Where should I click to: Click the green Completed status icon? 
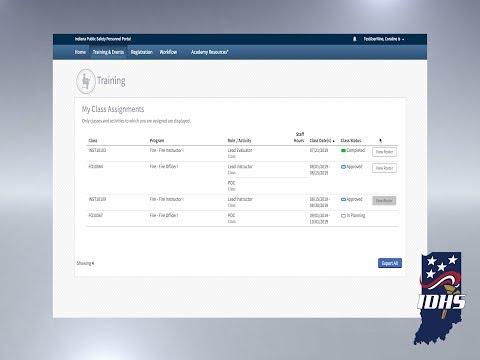pos(343,151)
